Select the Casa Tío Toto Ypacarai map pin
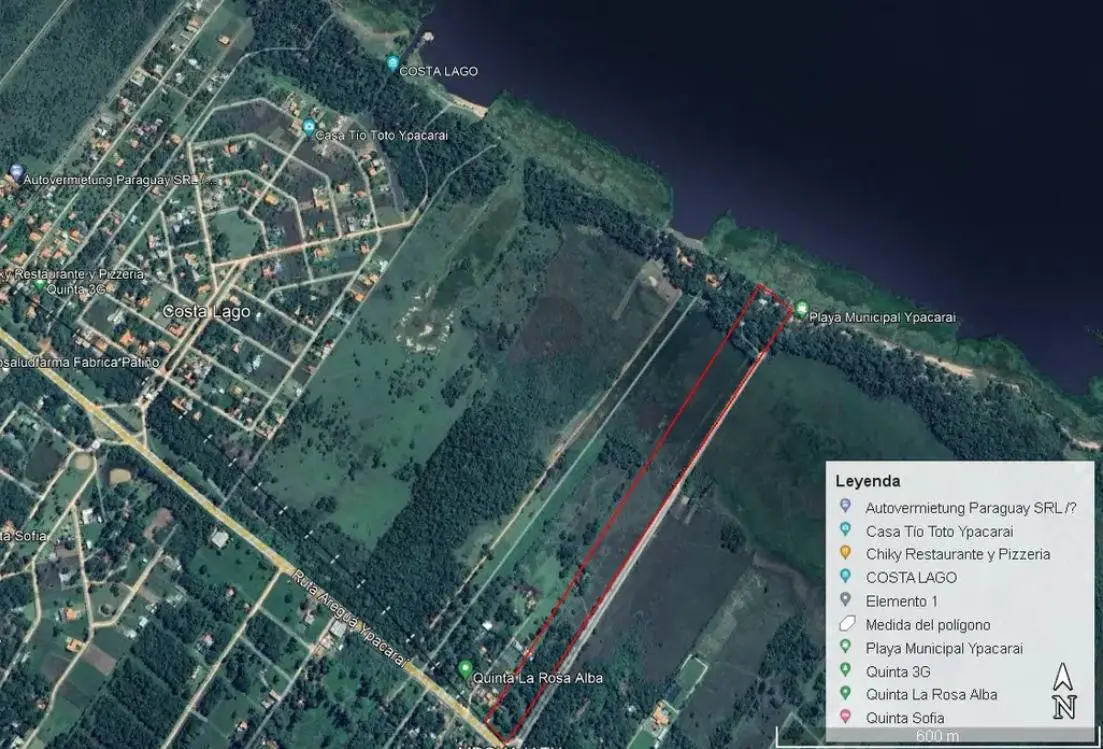Viewport: 1103px width, 749px height. pyautogui.click(x=309, y=127)
